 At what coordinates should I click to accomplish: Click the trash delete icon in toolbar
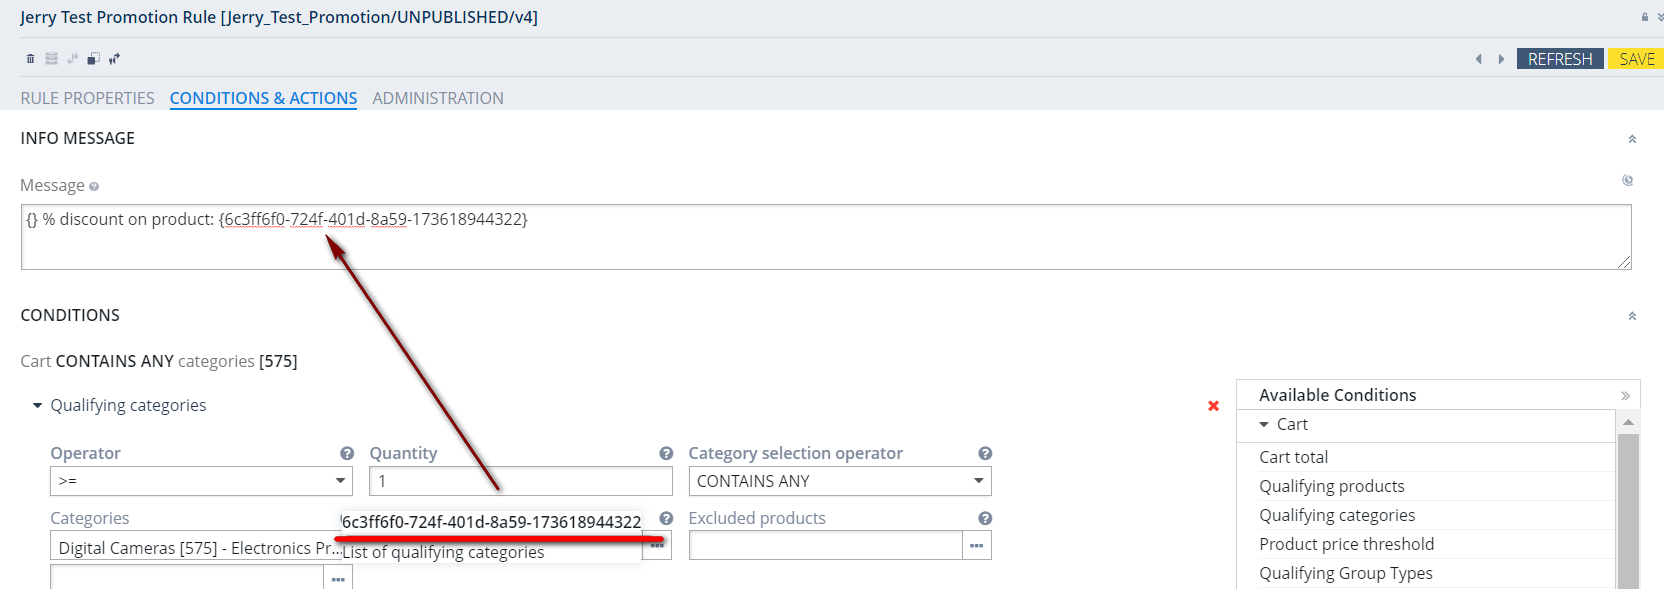(30, 59)
